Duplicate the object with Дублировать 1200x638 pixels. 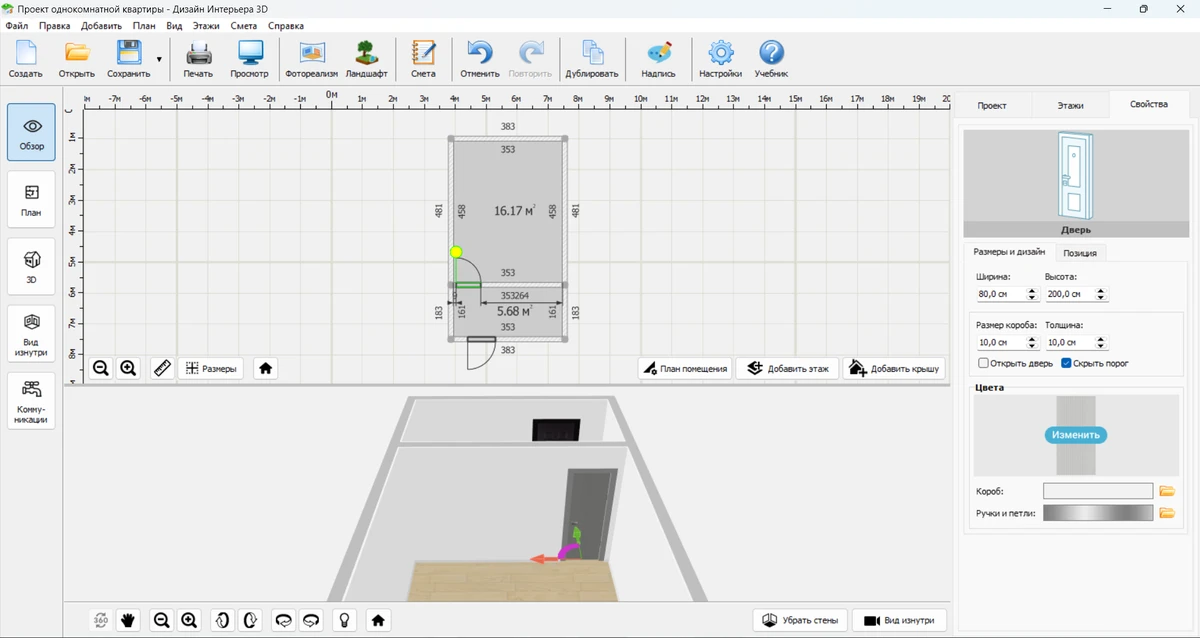(x=592, y=59)
